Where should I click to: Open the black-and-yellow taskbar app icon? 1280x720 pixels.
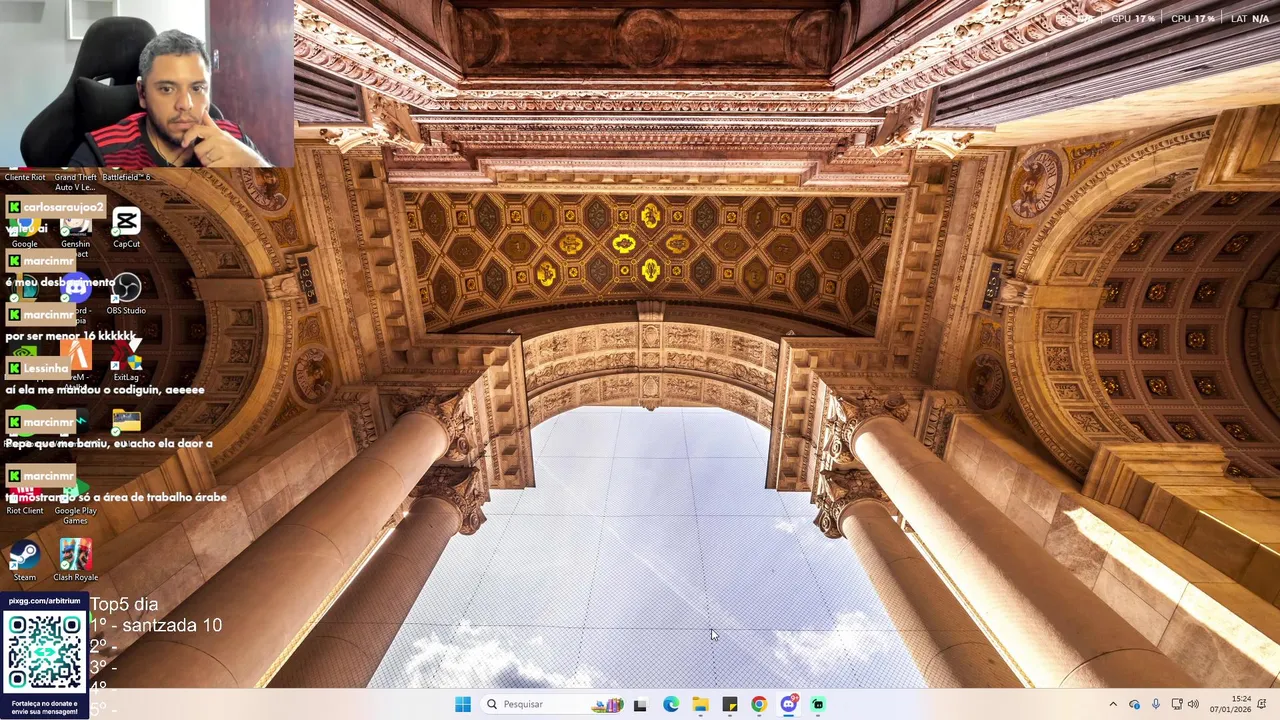[730, 704]
